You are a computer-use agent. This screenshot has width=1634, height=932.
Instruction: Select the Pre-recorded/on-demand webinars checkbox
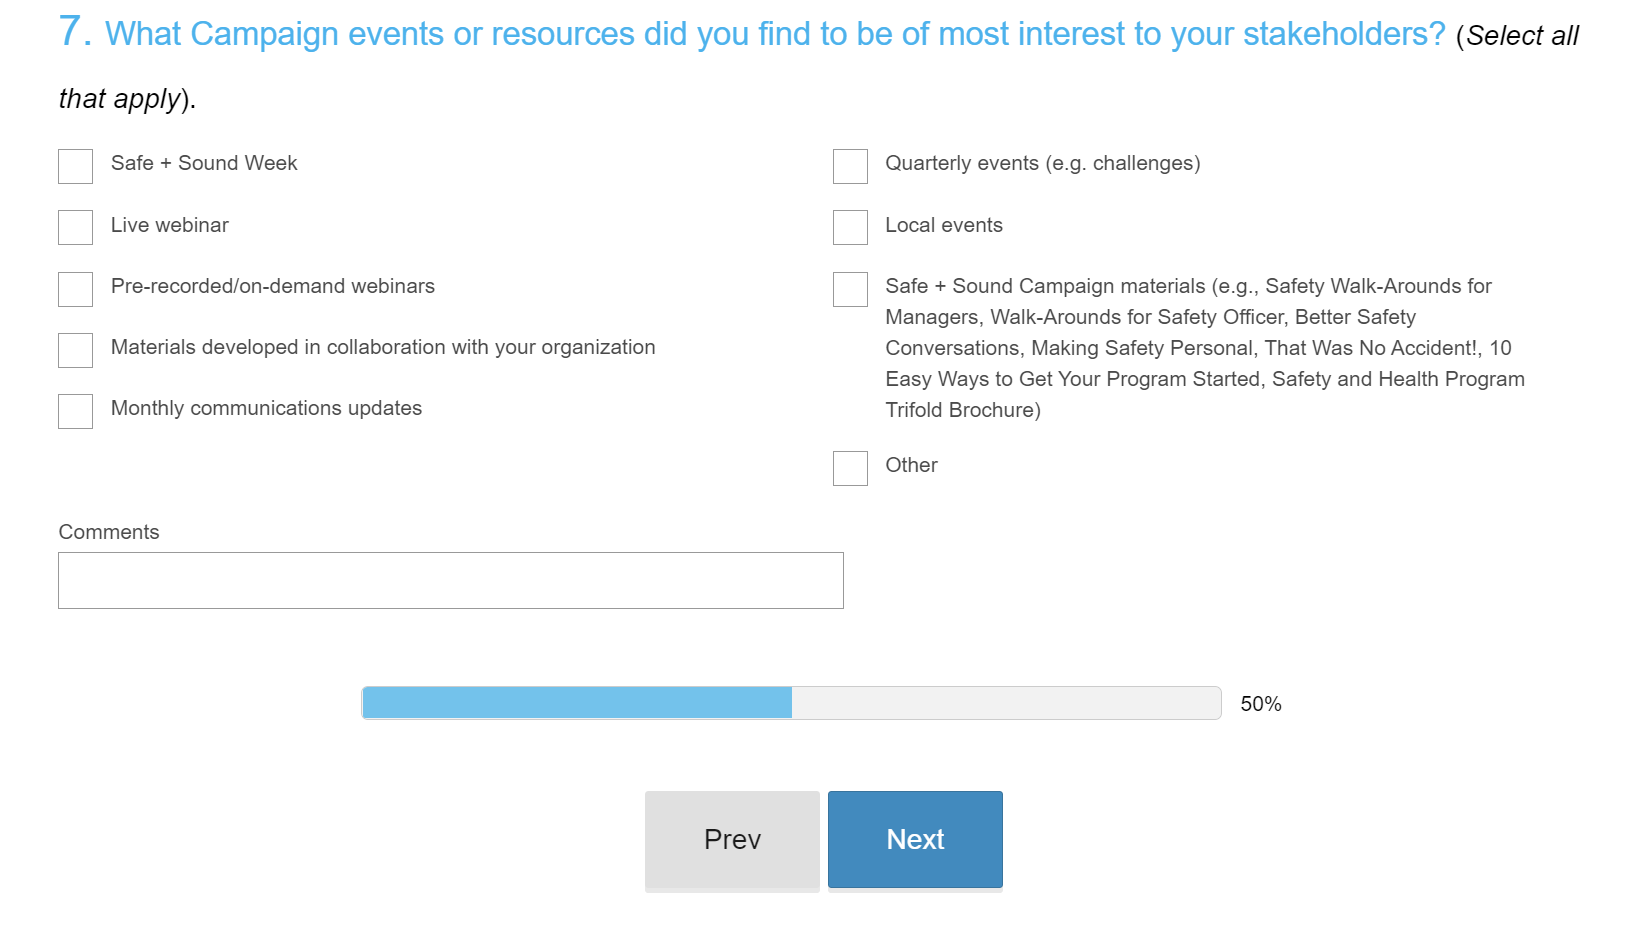[75, 289]
